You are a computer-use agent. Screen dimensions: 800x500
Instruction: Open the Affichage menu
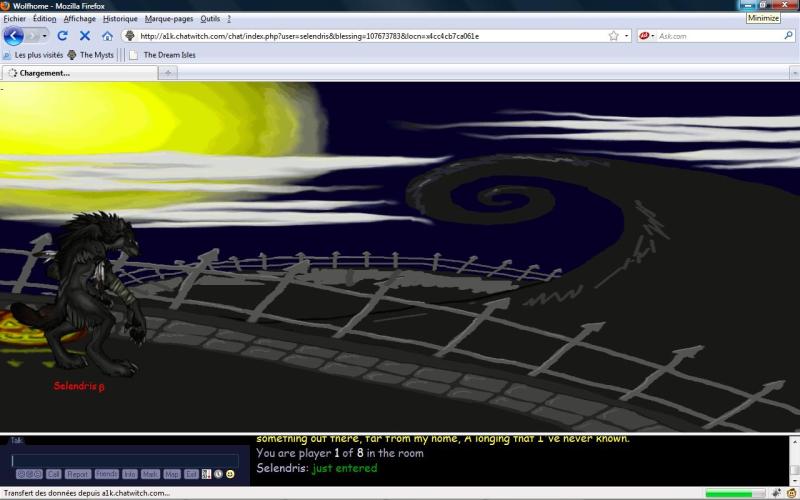80,19
